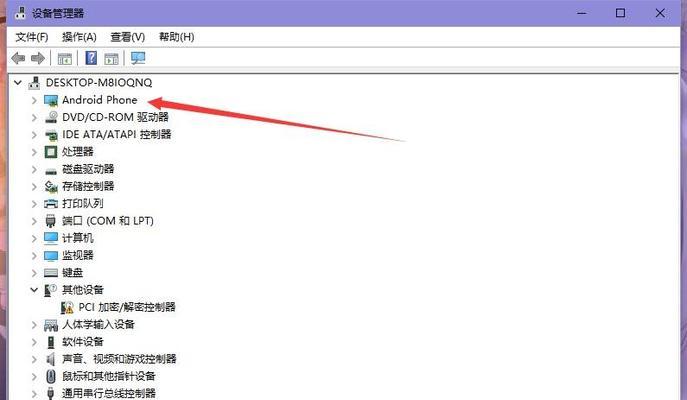
Task: Click the 键盘 keyboard icon
Action: [x=51, y=273]
